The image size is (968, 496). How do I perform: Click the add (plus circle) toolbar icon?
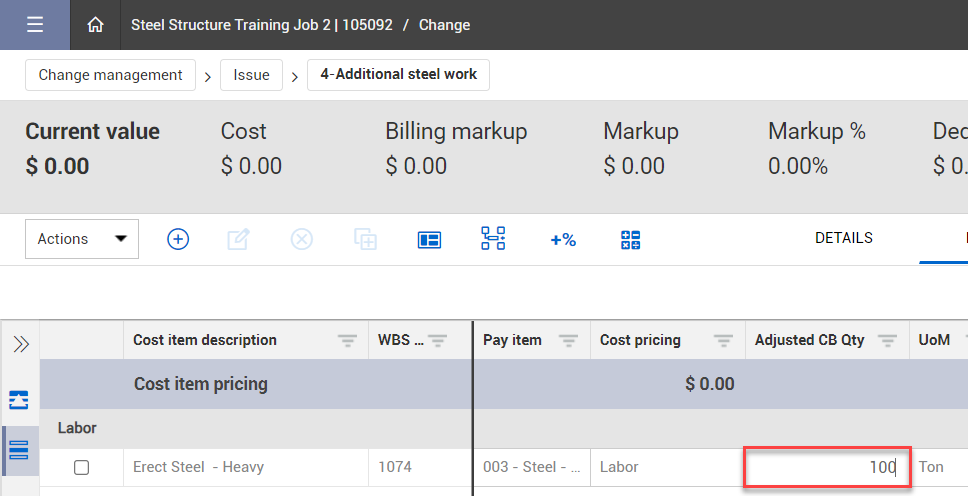coord(178,239)
